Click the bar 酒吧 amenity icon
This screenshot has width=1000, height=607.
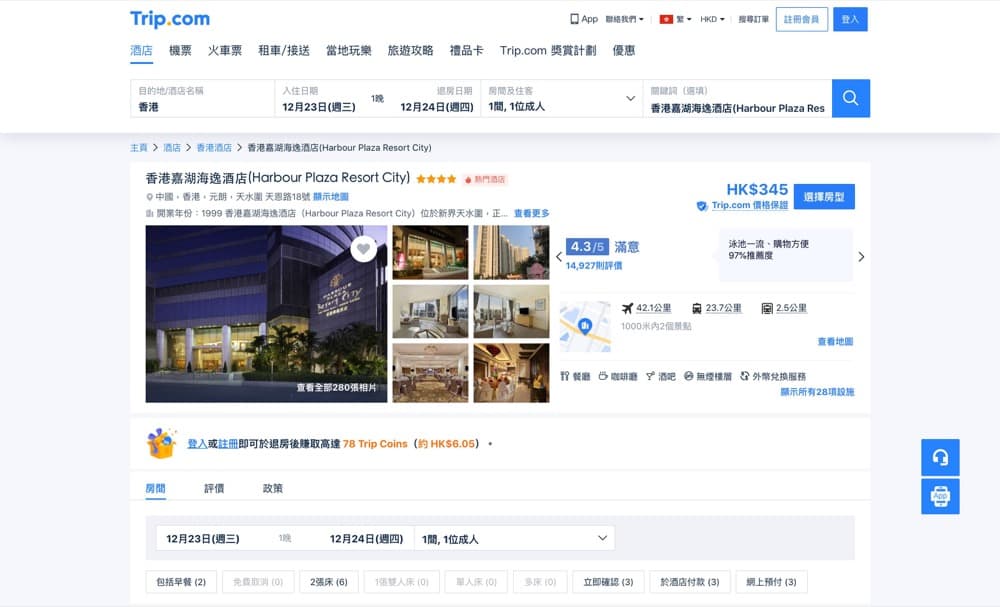coord(650,376)
